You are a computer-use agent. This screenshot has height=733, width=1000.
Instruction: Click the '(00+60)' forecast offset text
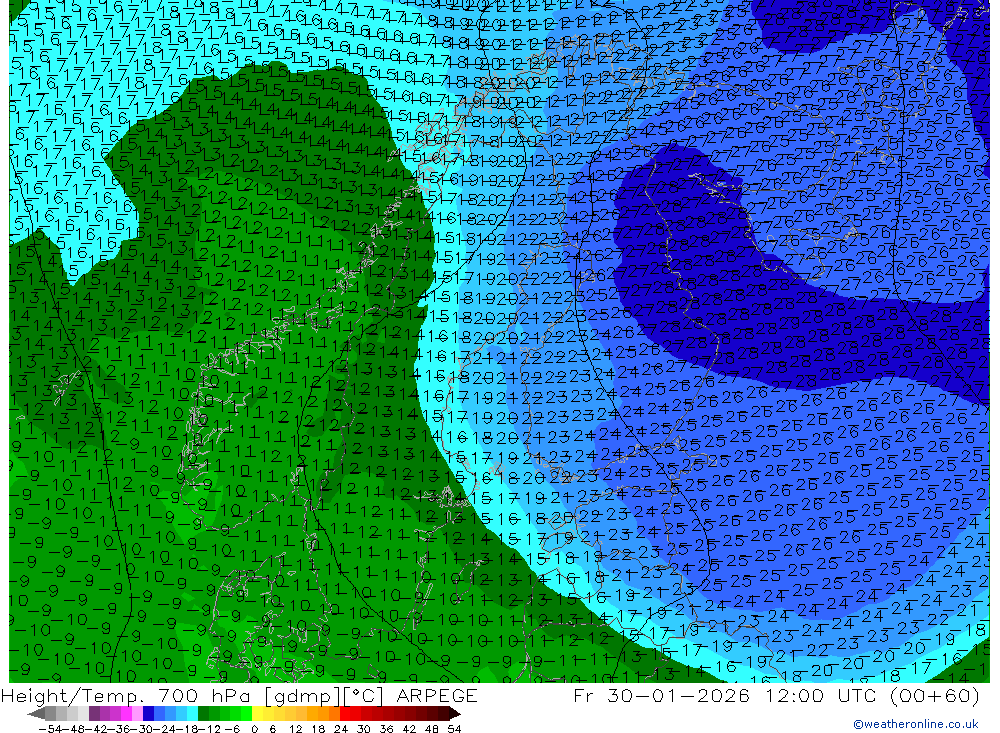(935, 696)
